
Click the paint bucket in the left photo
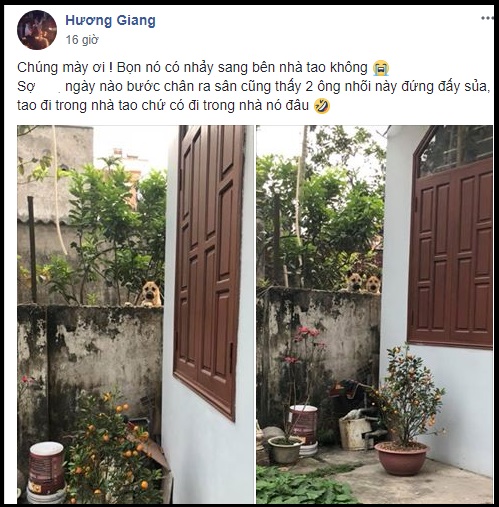point(46,468)
